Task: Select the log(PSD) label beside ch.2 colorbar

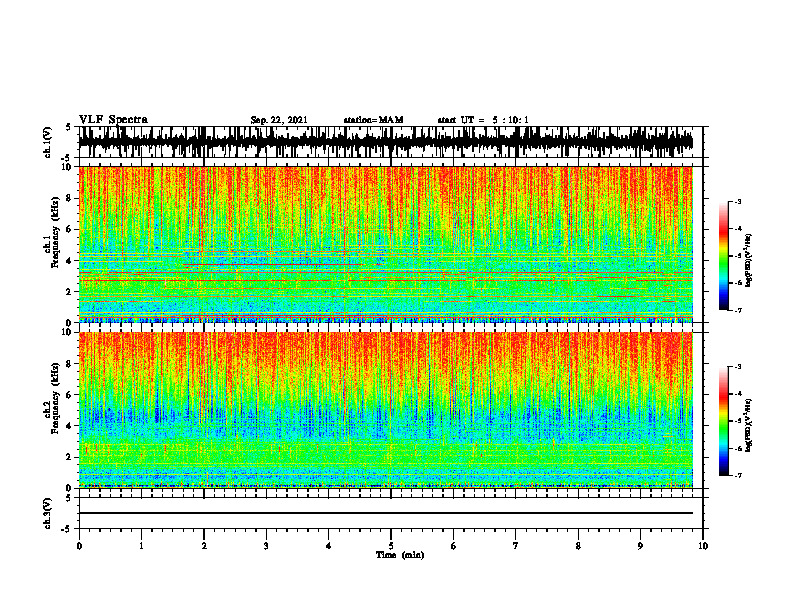Action: (x=749, y=424)
